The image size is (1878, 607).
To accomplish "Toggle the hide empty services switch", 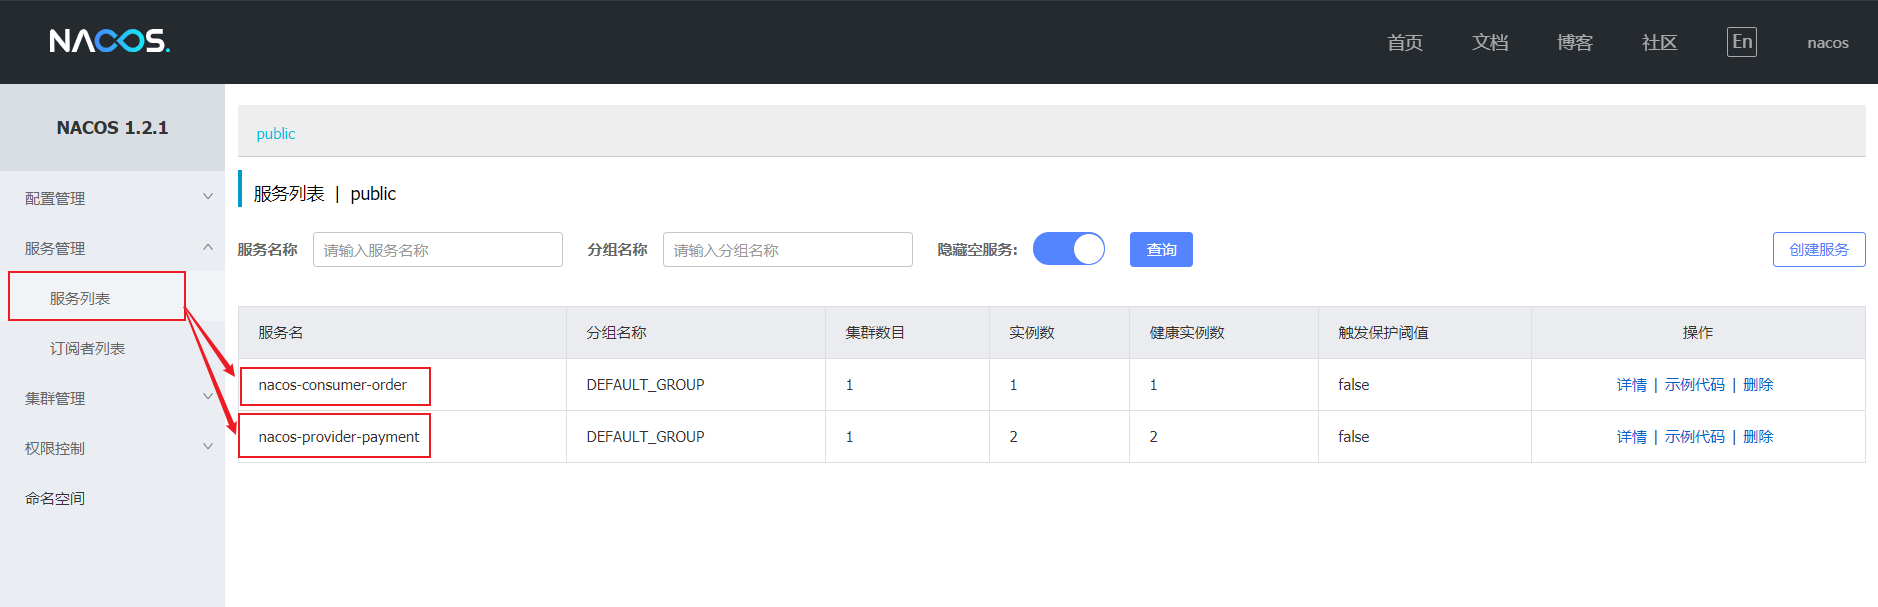I will (x=1068, y=249).
